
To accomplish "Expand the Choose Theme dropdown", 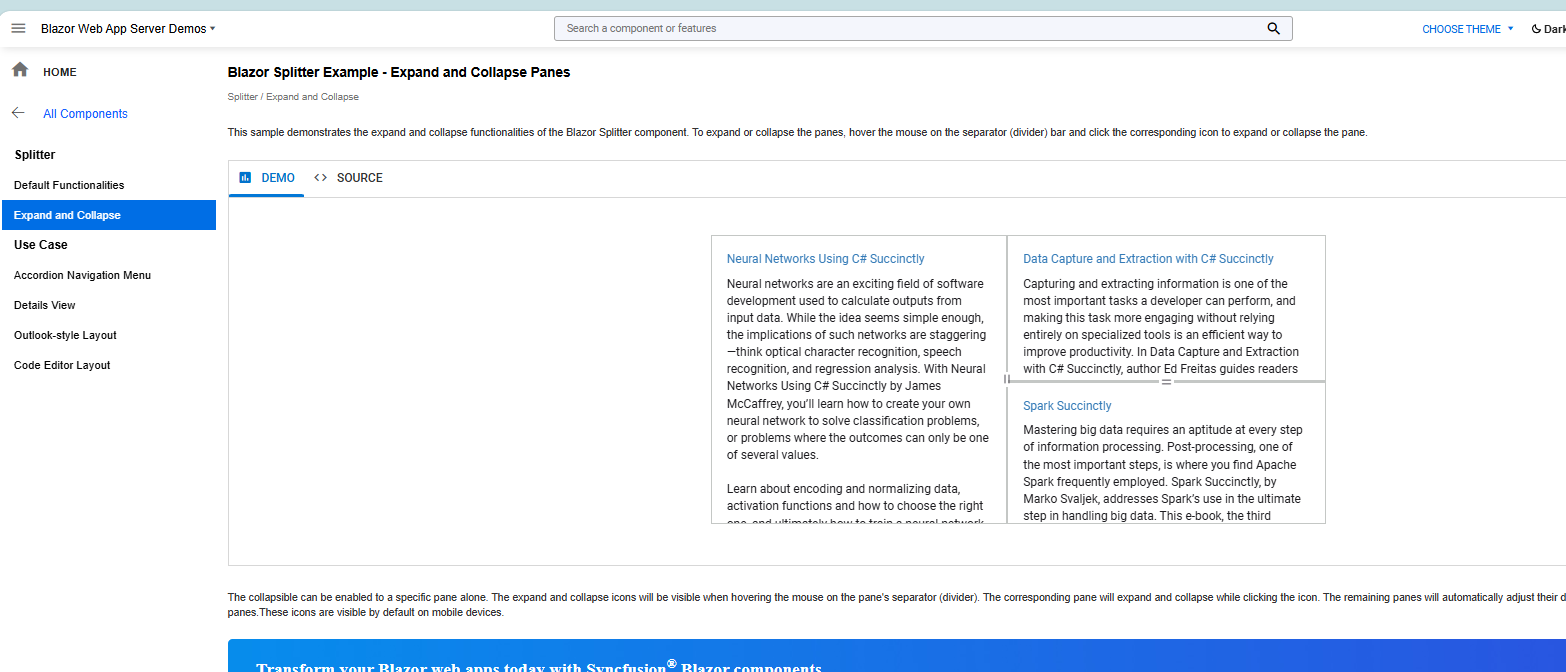I will (1467, 29).
